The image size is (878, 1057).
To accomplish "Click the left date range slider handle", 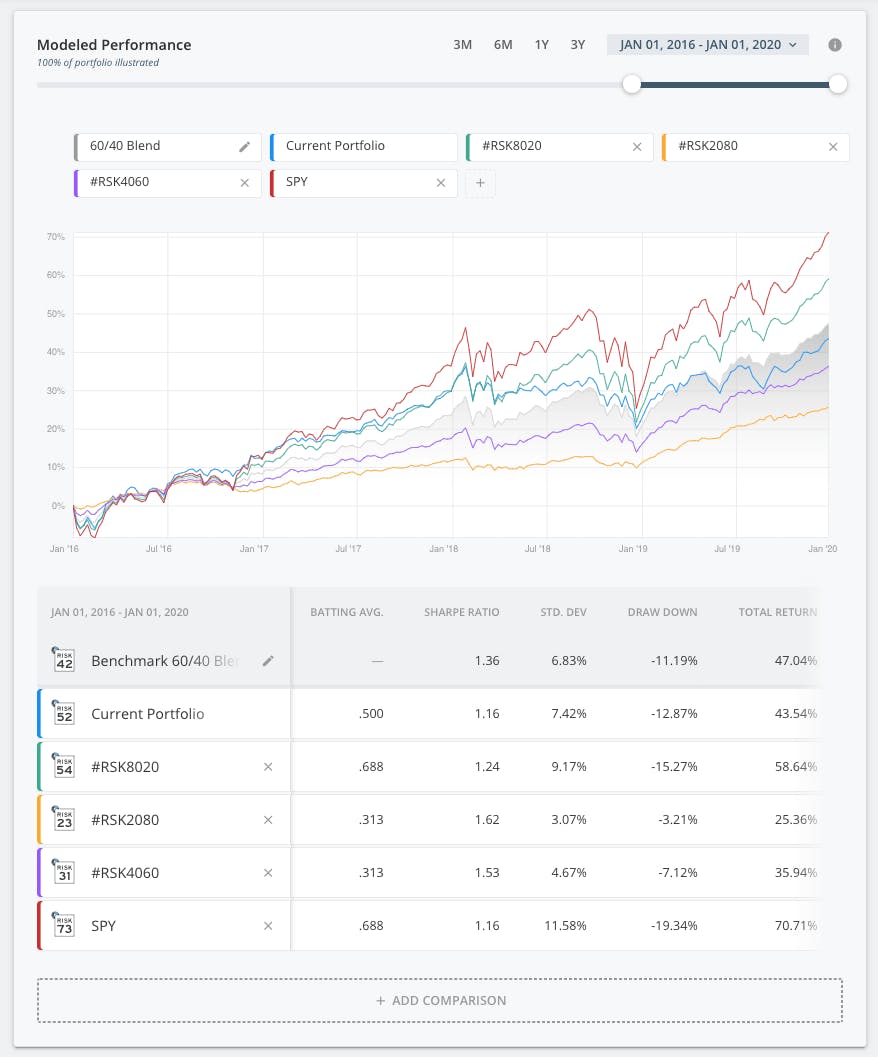I will [x=631, y=84].
